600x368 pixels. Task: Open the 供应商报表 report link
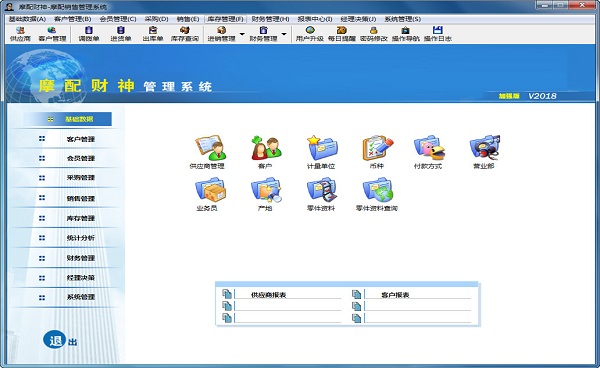[269, 295]
